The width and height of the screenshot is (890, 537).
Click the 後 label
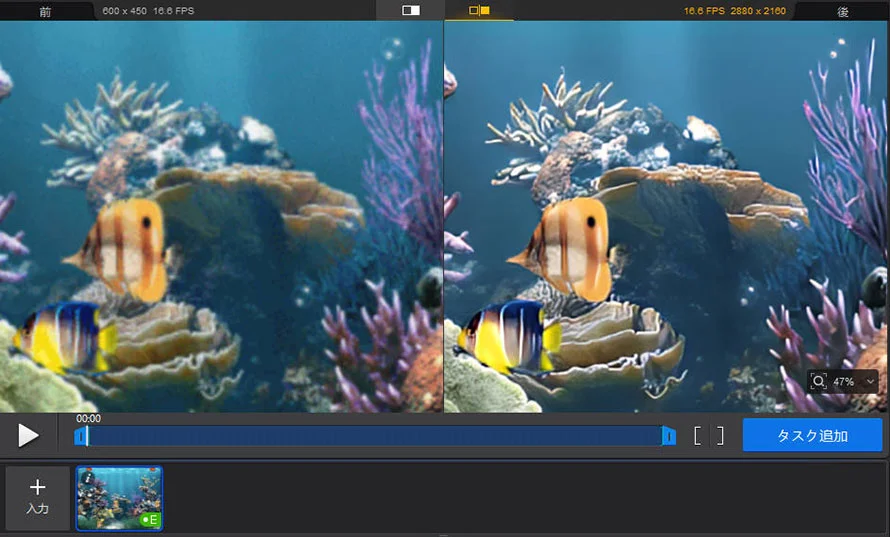click(843, 12)
